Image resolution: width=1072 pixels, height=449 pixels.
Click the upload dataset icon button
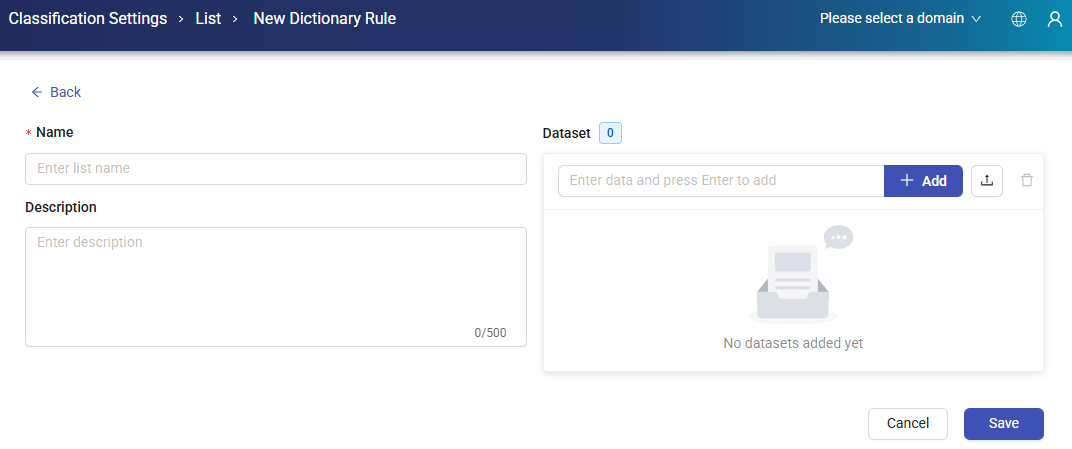(987, 181)
